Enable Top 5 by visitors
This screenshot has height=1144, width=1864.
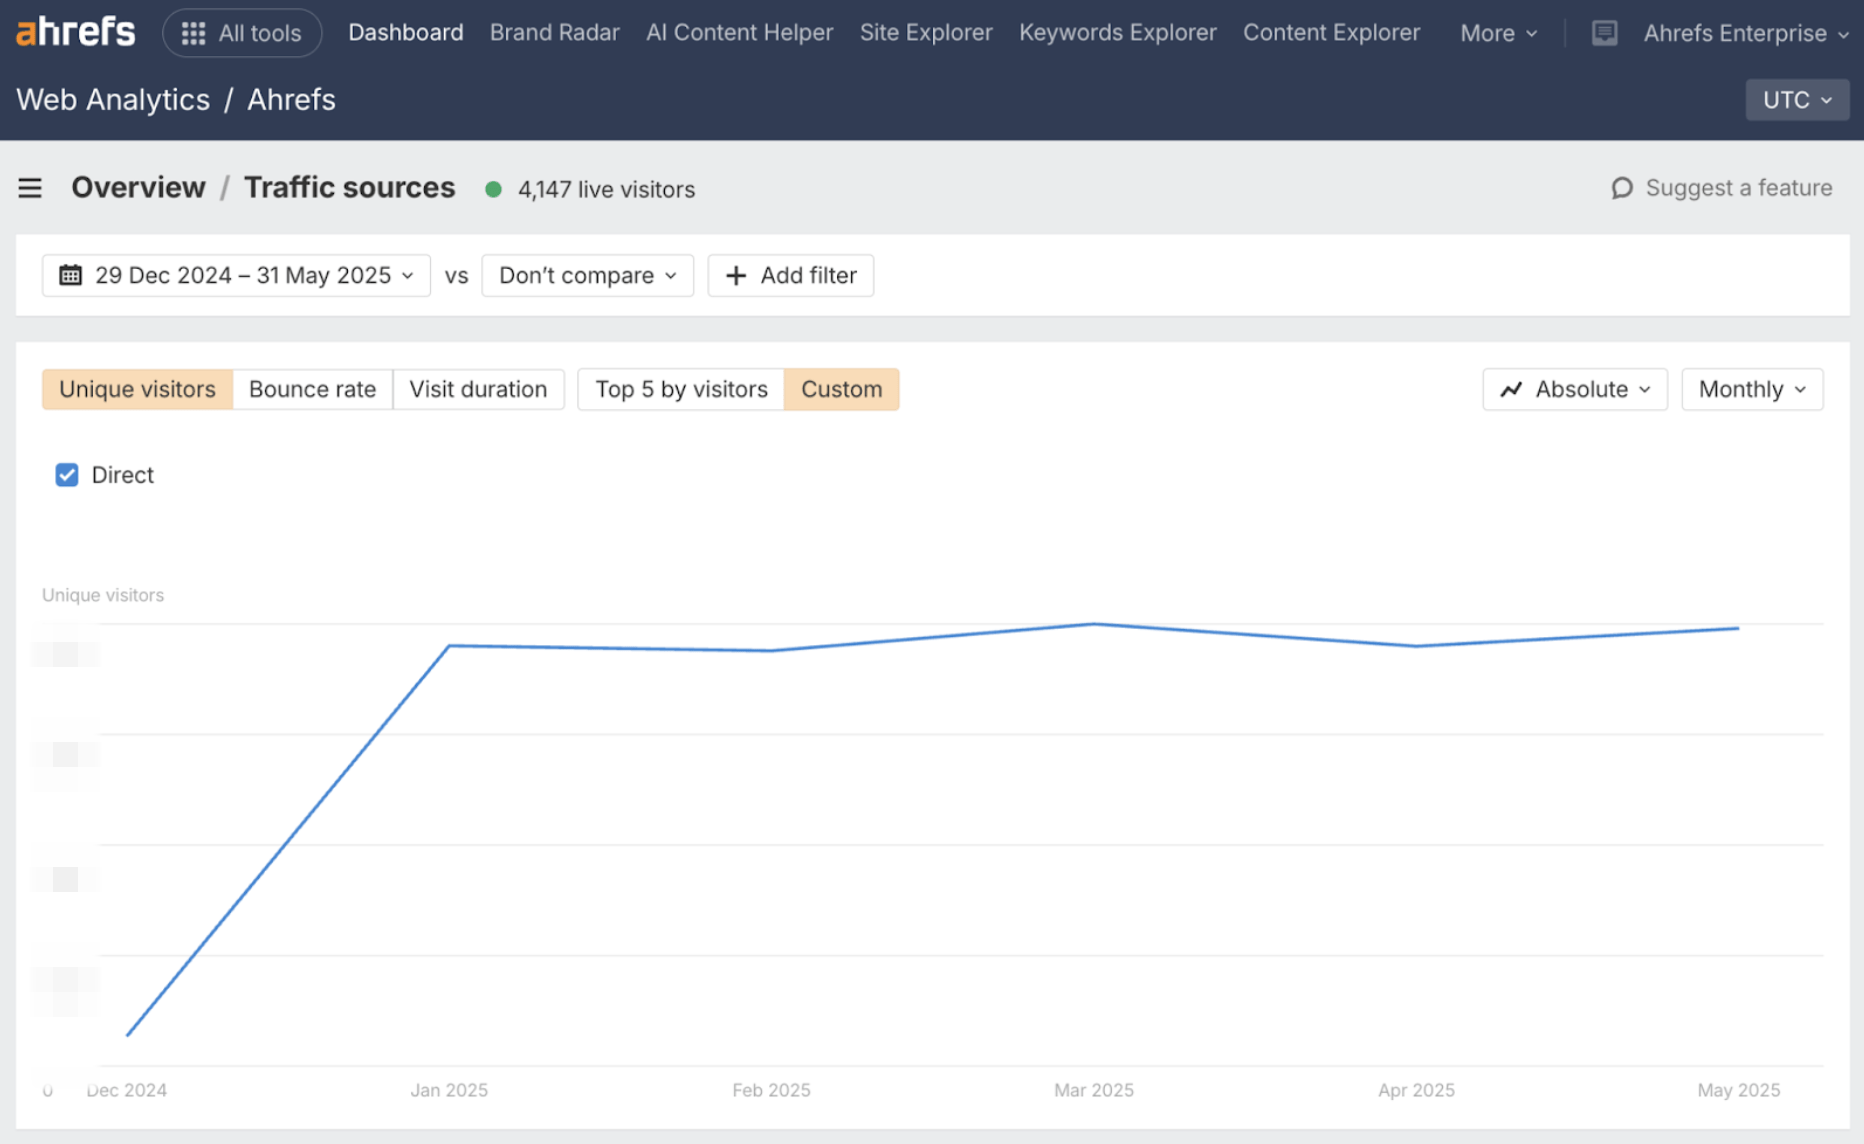point(680,389)
